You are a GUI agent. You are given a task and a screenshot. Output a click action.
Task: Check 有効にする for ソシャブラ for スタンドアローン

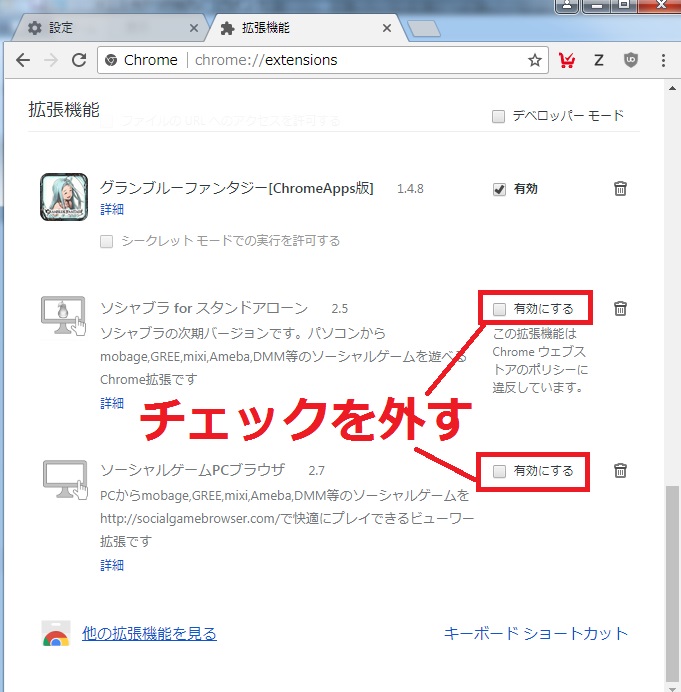pos(500,308)
